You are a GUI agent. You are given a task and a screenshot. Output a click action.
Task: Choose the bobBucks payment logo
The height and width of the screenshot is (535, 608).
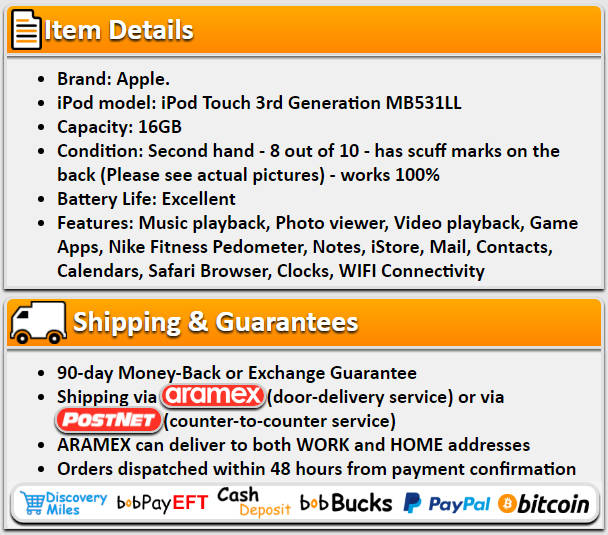346,503
